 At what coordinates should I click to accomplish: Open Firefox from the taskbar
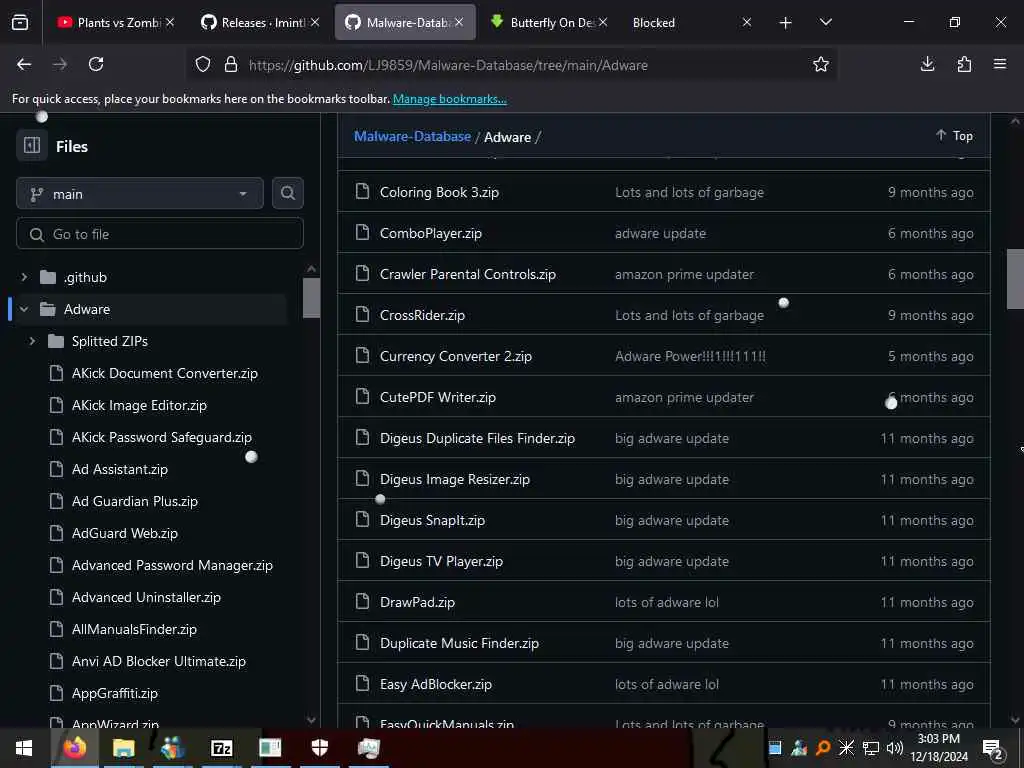click(x=74, y=748)
